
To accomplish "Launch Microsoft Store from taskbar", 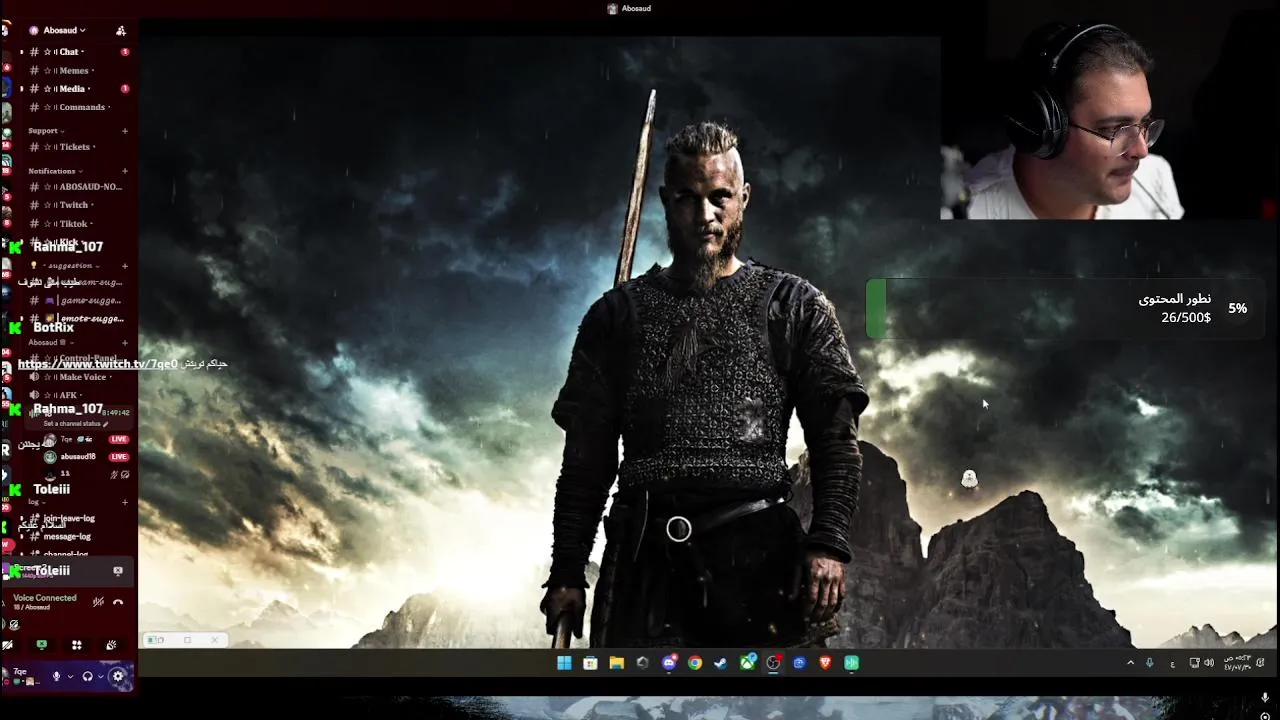I will pos(590,663).
